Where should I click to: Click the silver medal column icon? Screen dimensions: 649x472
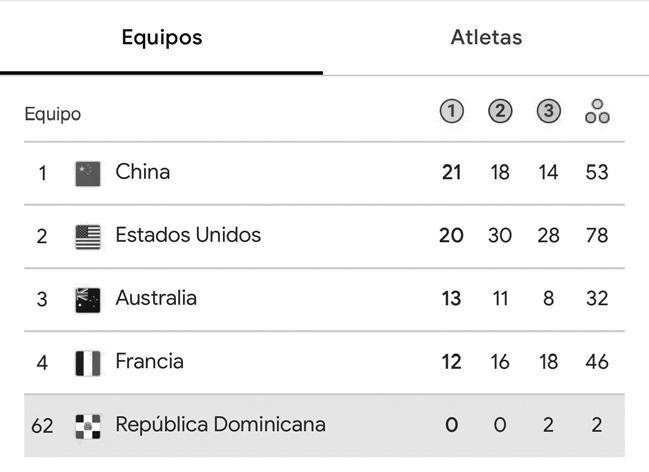pyautogui.click(x=500, y=111)
